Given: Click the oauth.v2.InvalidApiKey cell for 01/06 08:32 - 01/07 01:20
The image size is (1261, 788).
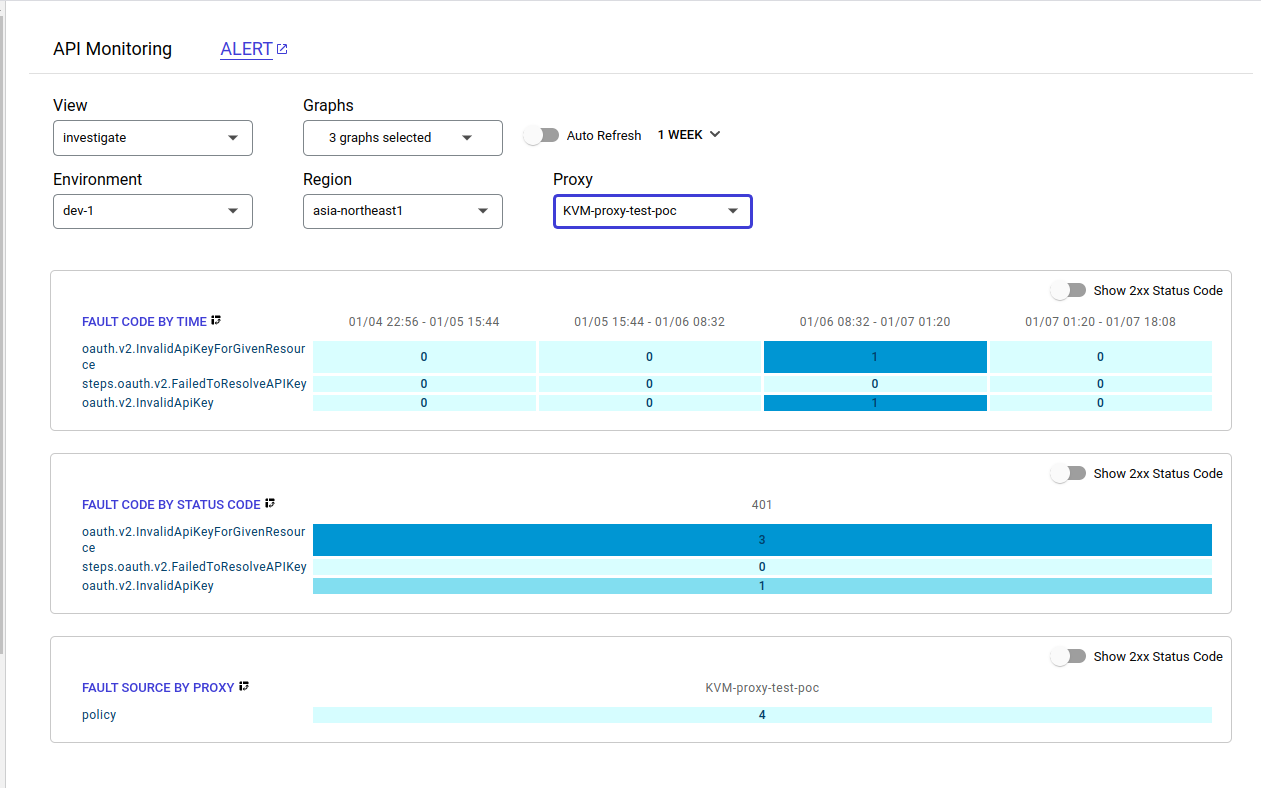Looking at the screenshot, I should coord(875,403).
